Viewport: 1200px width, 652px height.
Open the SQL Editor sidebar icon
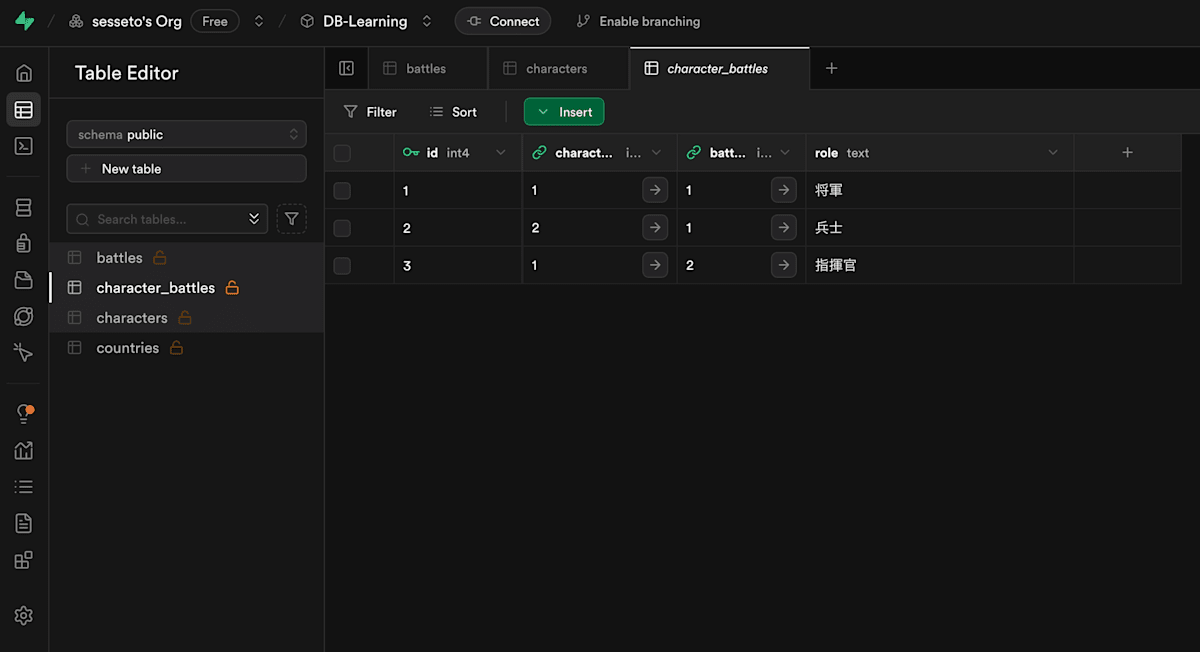(x=24, y=146)
